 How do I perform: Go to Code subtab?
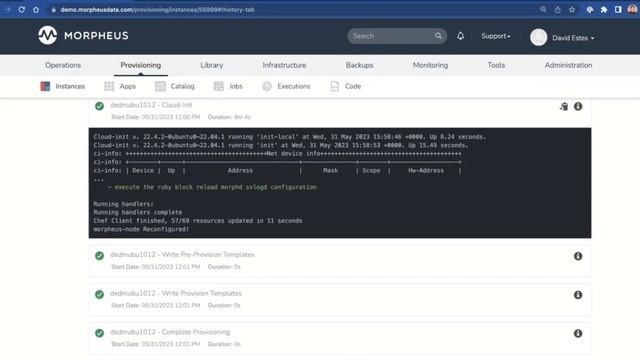tap(353, 86)
